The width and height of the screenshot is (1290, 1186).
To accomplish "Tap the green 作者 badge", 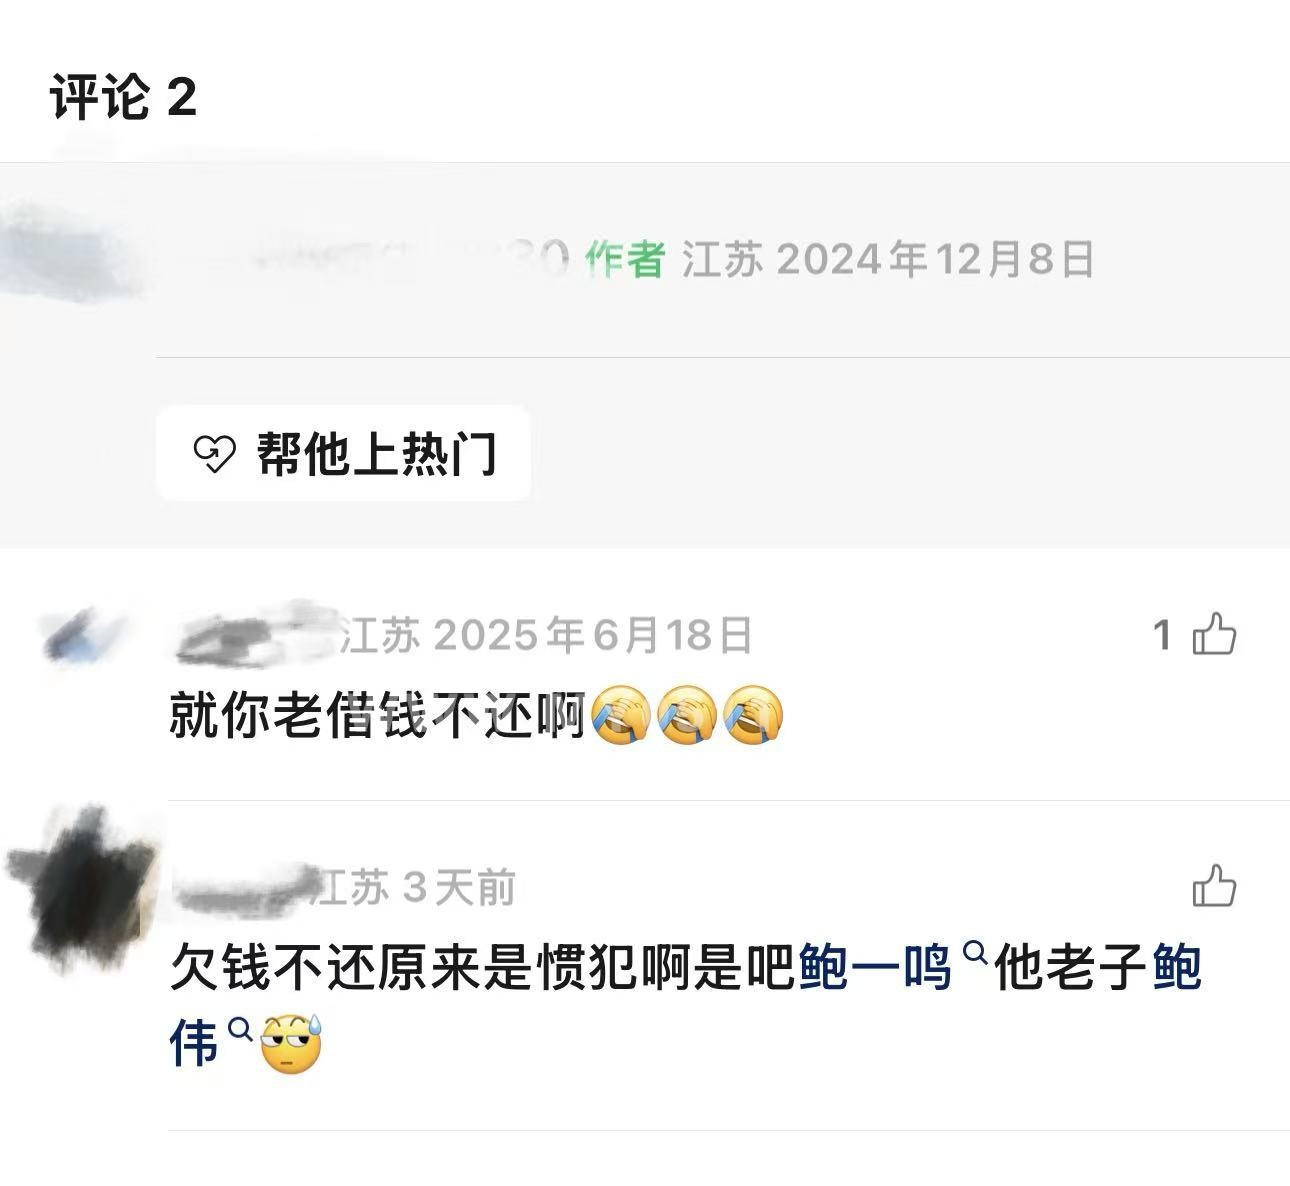I will tap(624, 260).
